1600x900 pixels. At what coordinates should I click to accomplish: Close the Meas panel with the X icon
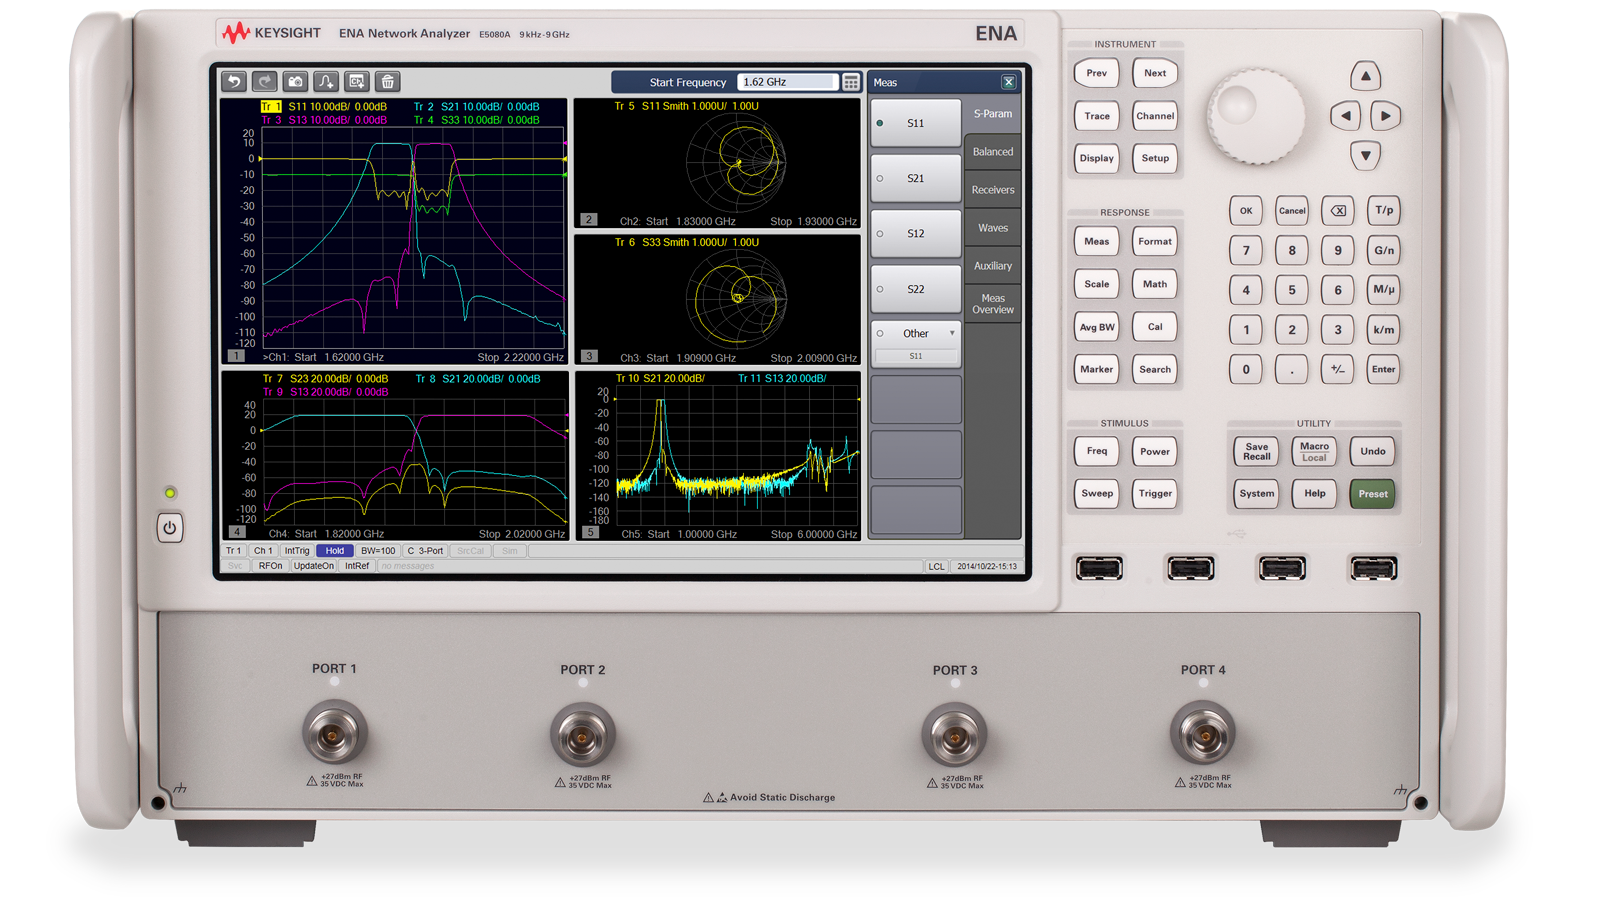pos(1009,82)
